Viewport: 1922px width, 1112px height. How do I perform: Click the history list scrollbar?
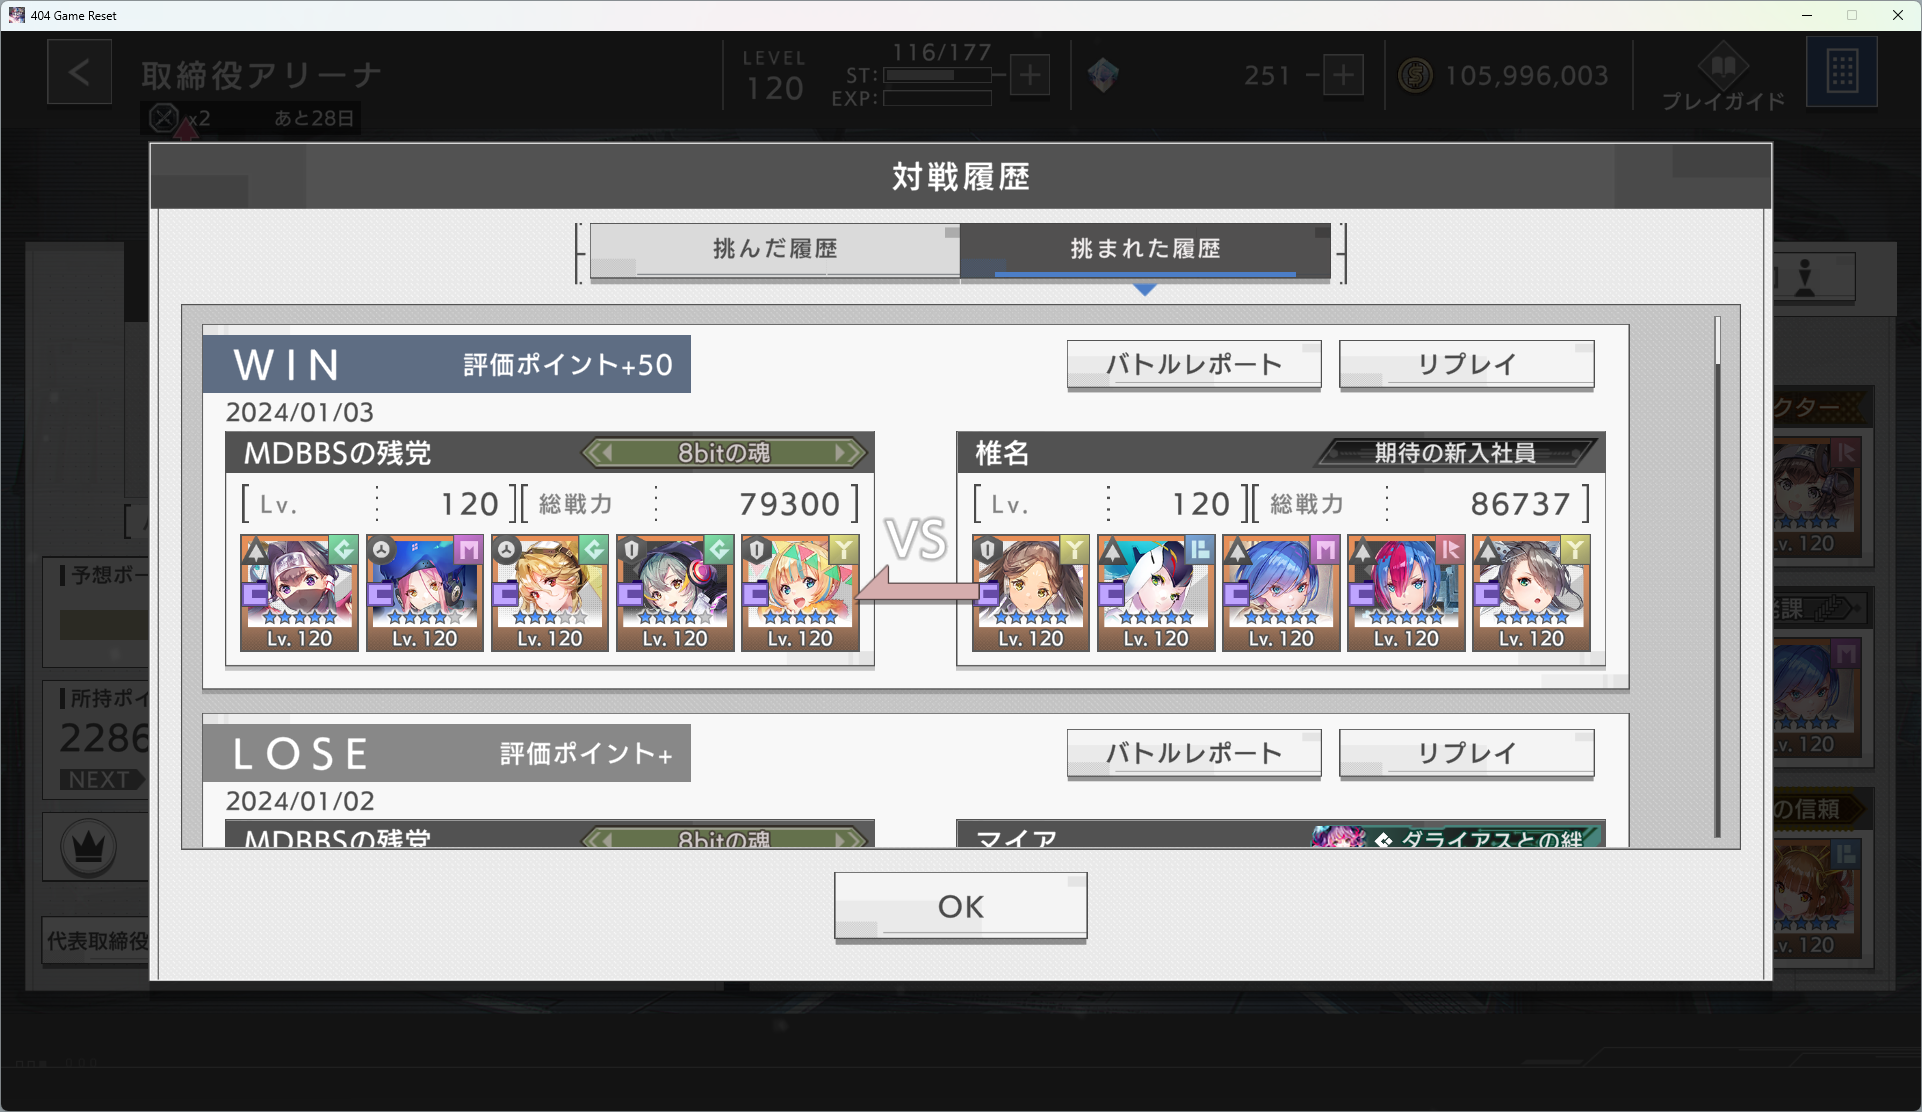[1717, 577]
